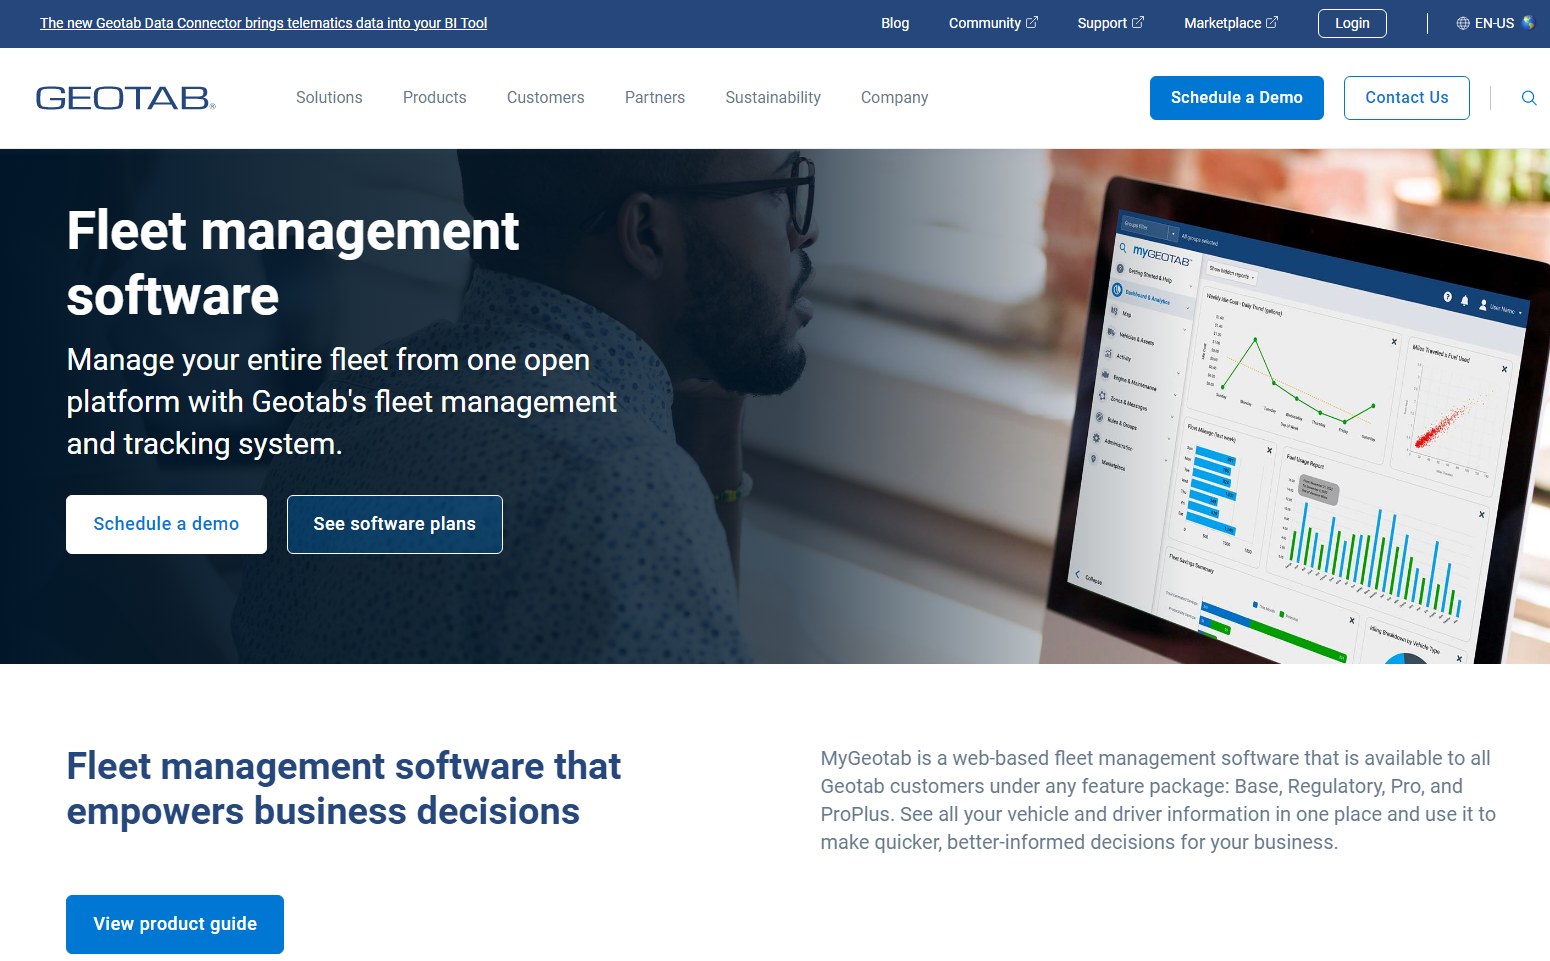Open the Geotab Data Connector announcement link

tap(264, 23)
